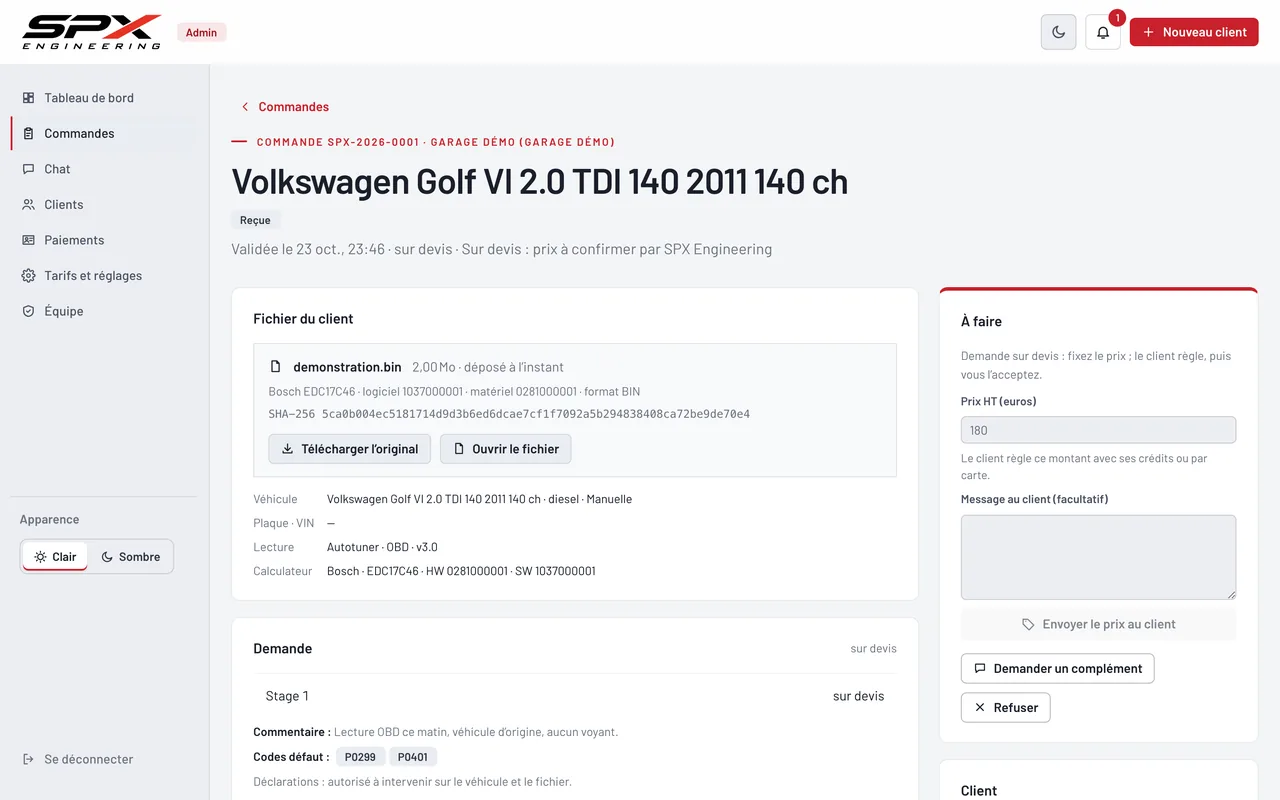Click the file icon next to demonstration.bin
Screen dimensions: 1280x800
pos(276,367)
